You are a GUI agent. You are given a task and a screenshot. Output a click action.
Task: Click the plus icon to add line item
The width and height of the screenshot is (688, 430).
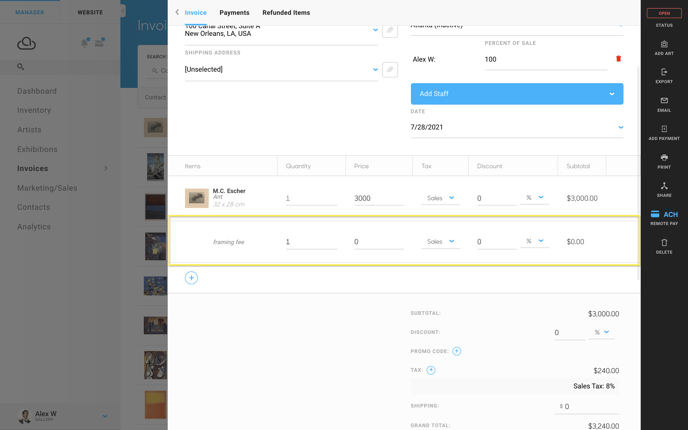191,278
